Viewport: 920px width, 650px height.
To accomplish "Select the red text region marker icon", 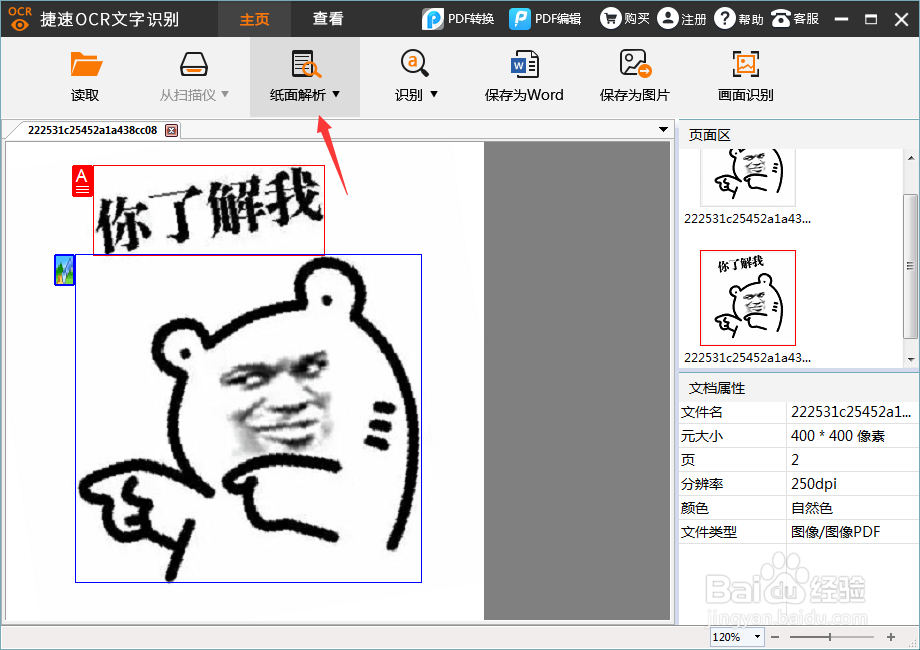I will click(x=82, y=182).
